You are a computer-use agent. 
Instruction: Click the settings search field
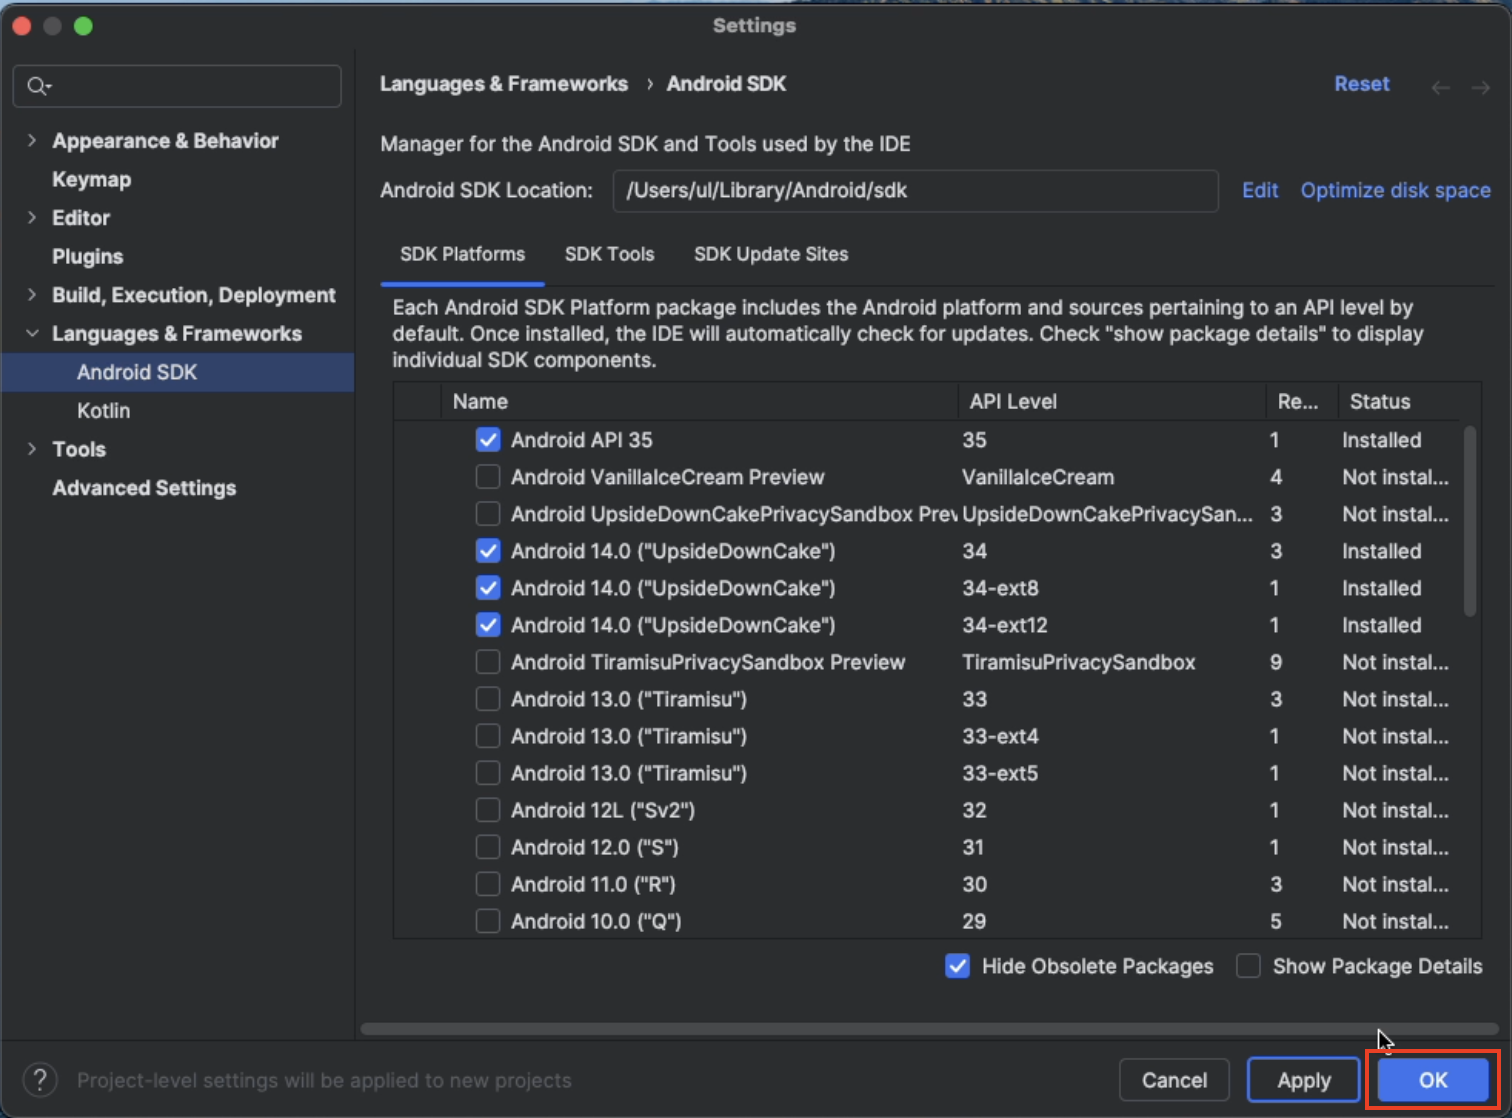[177, 86]
